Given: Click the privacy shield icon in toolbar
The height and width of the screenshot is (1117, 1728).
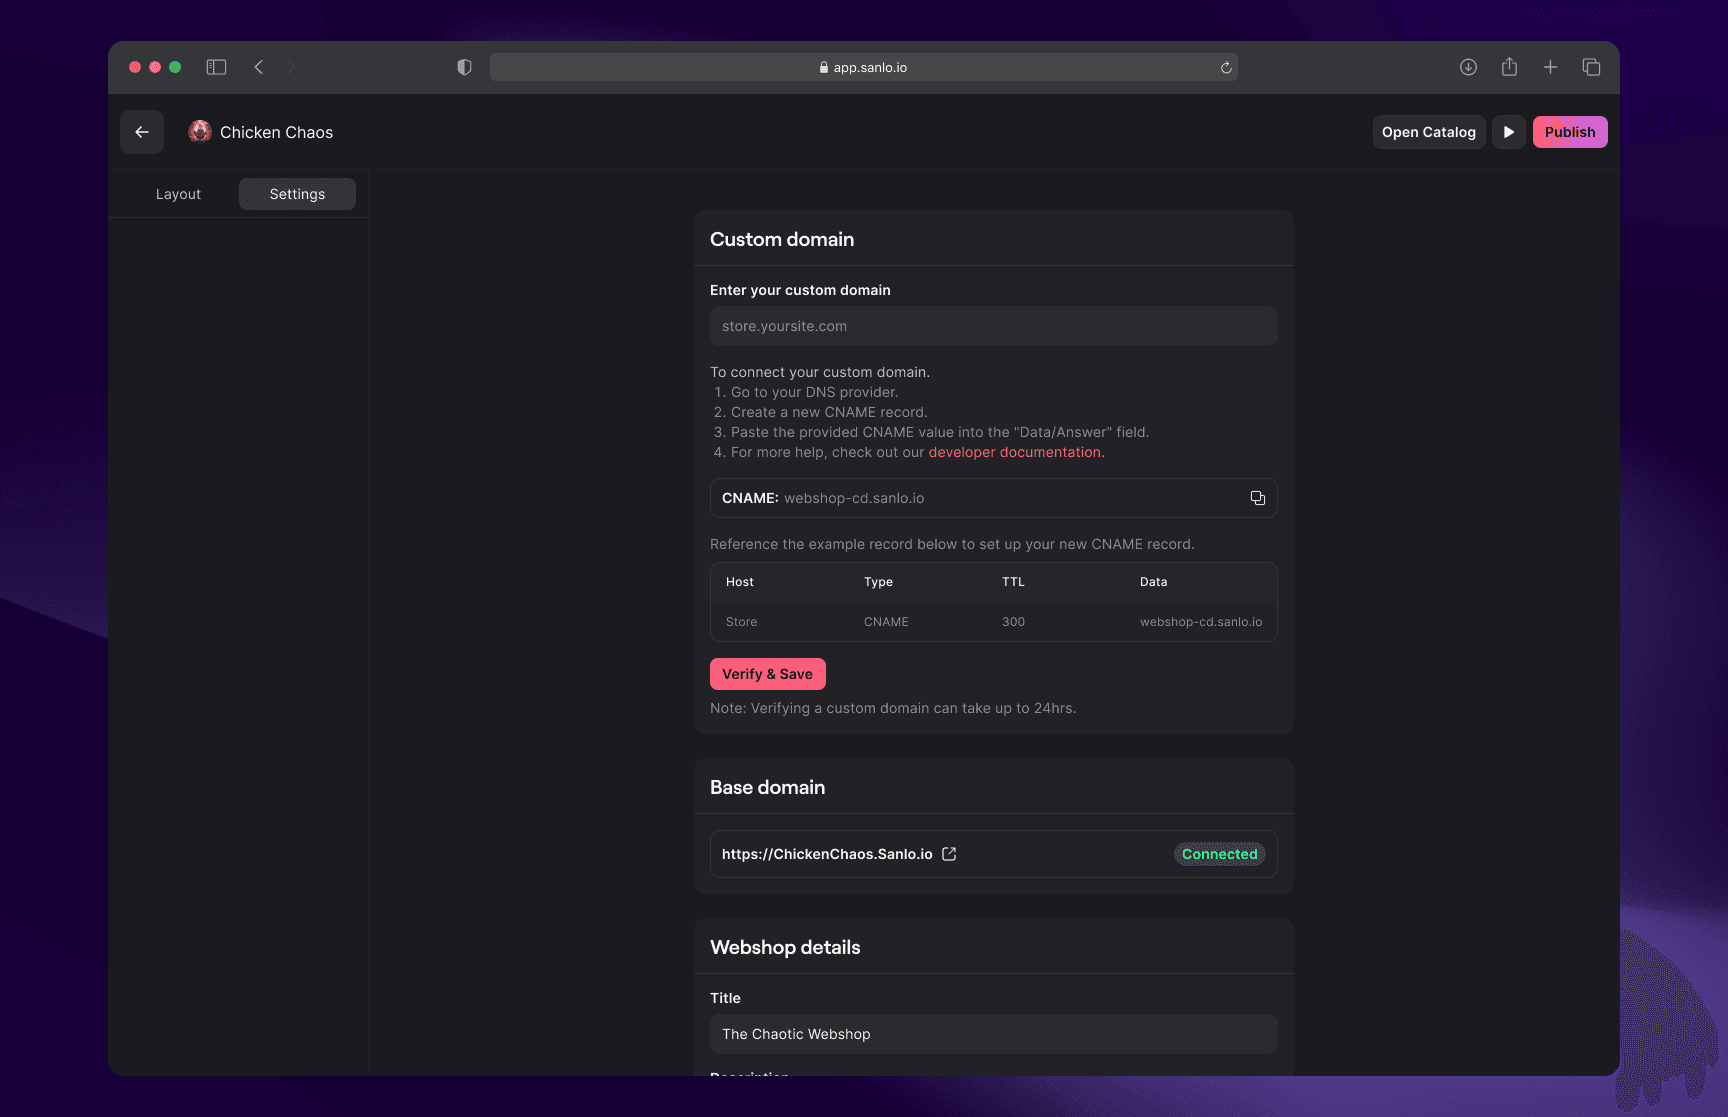Looking at the screenshot, I should [x=464, y=67].
